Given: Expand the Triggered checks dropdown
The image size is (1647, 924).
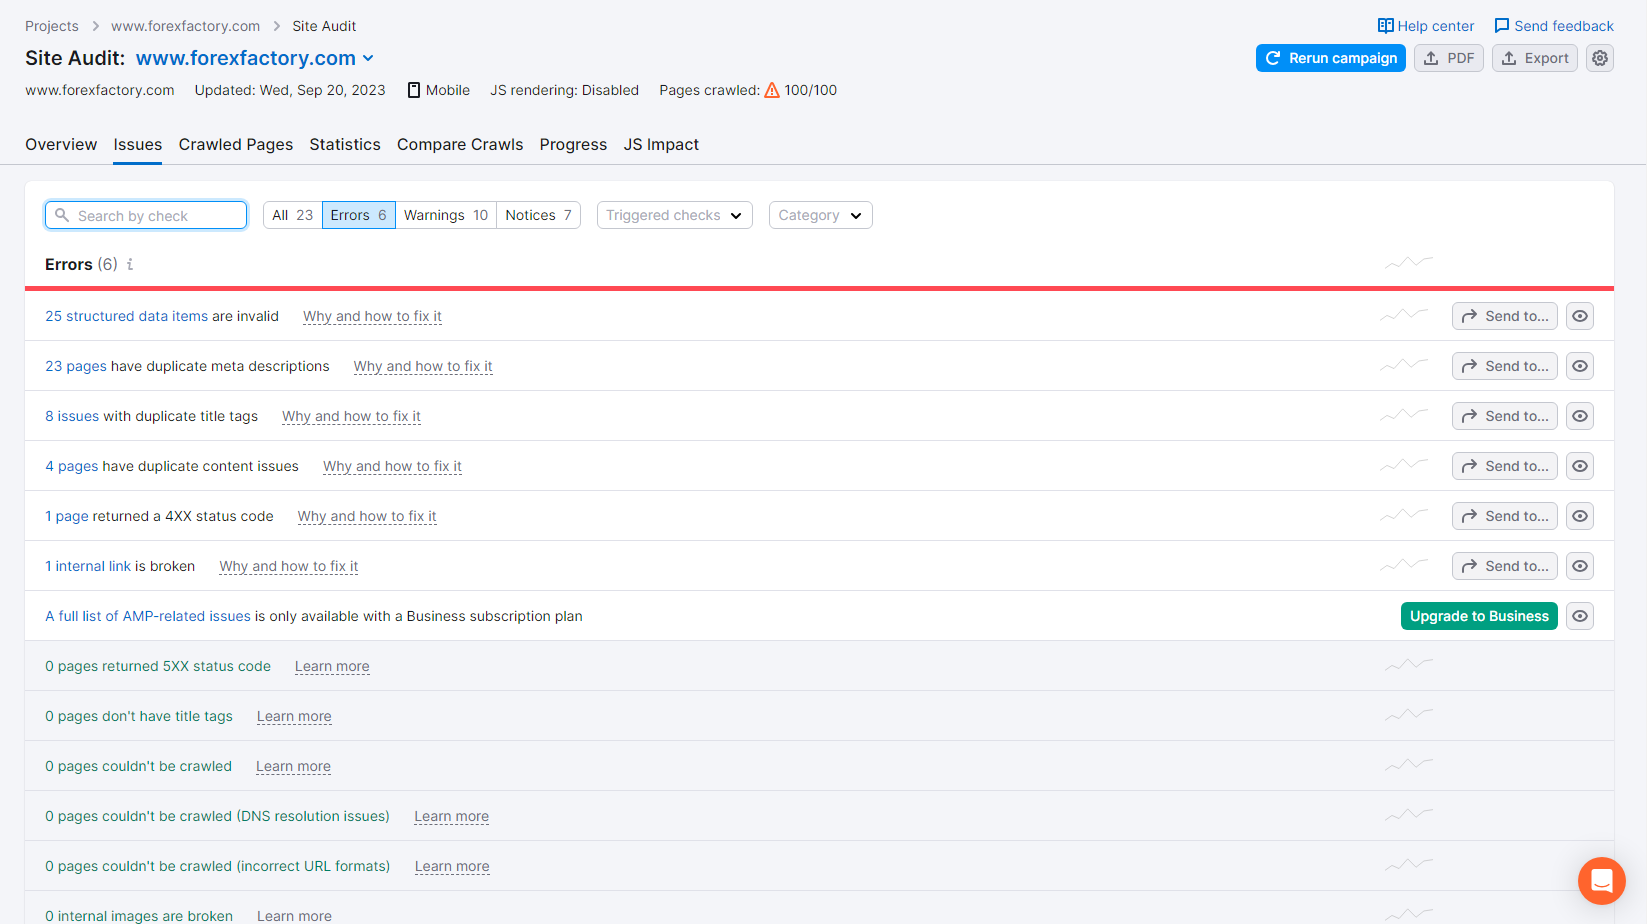Looking at the screenshot, I should (675, 215).
